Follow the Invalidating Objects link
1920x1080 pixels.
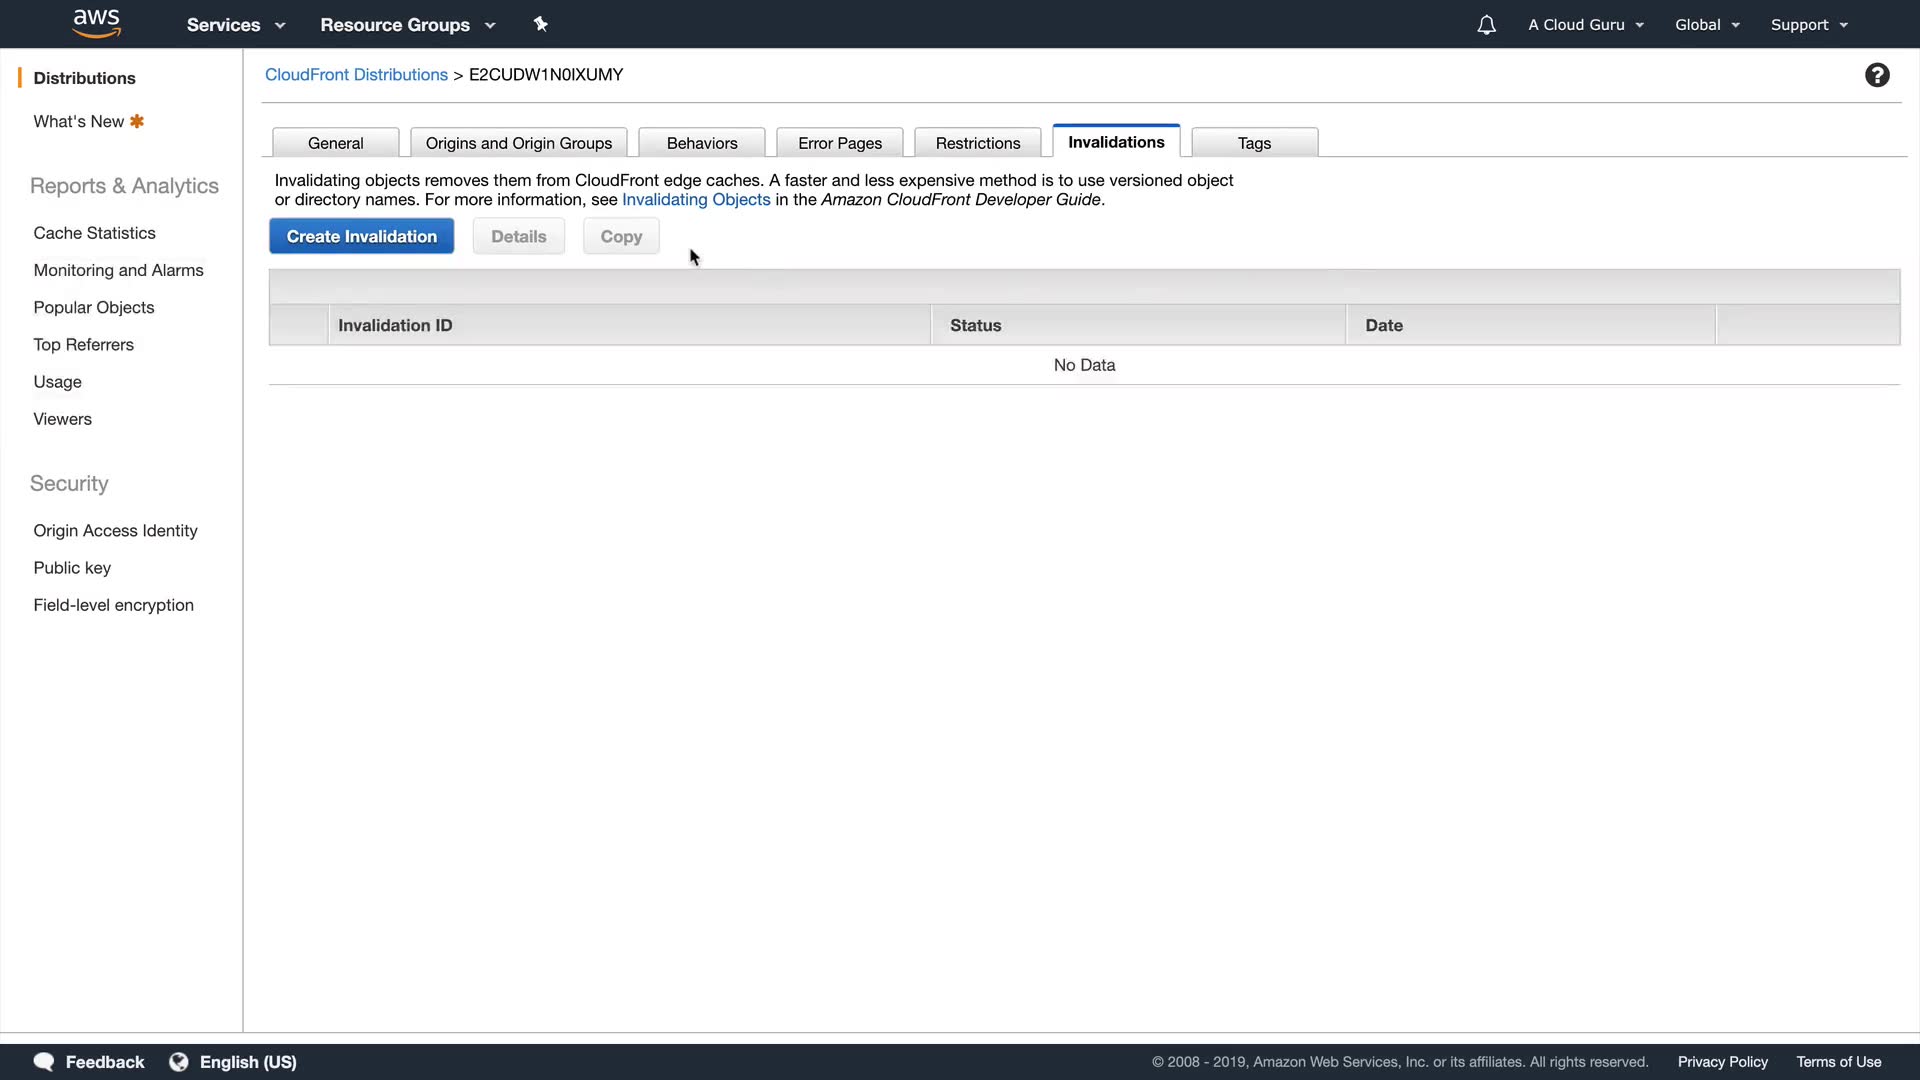coord(696,200)
